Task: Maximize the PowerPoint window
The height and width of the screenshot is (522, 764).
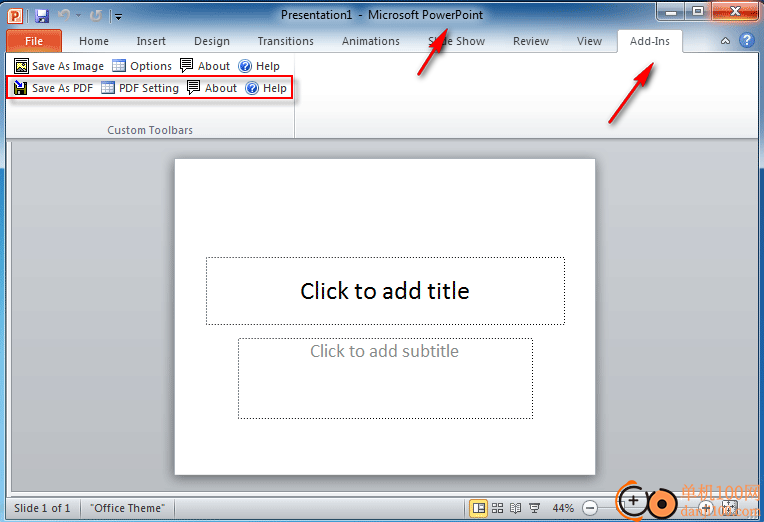Action: 698,12
